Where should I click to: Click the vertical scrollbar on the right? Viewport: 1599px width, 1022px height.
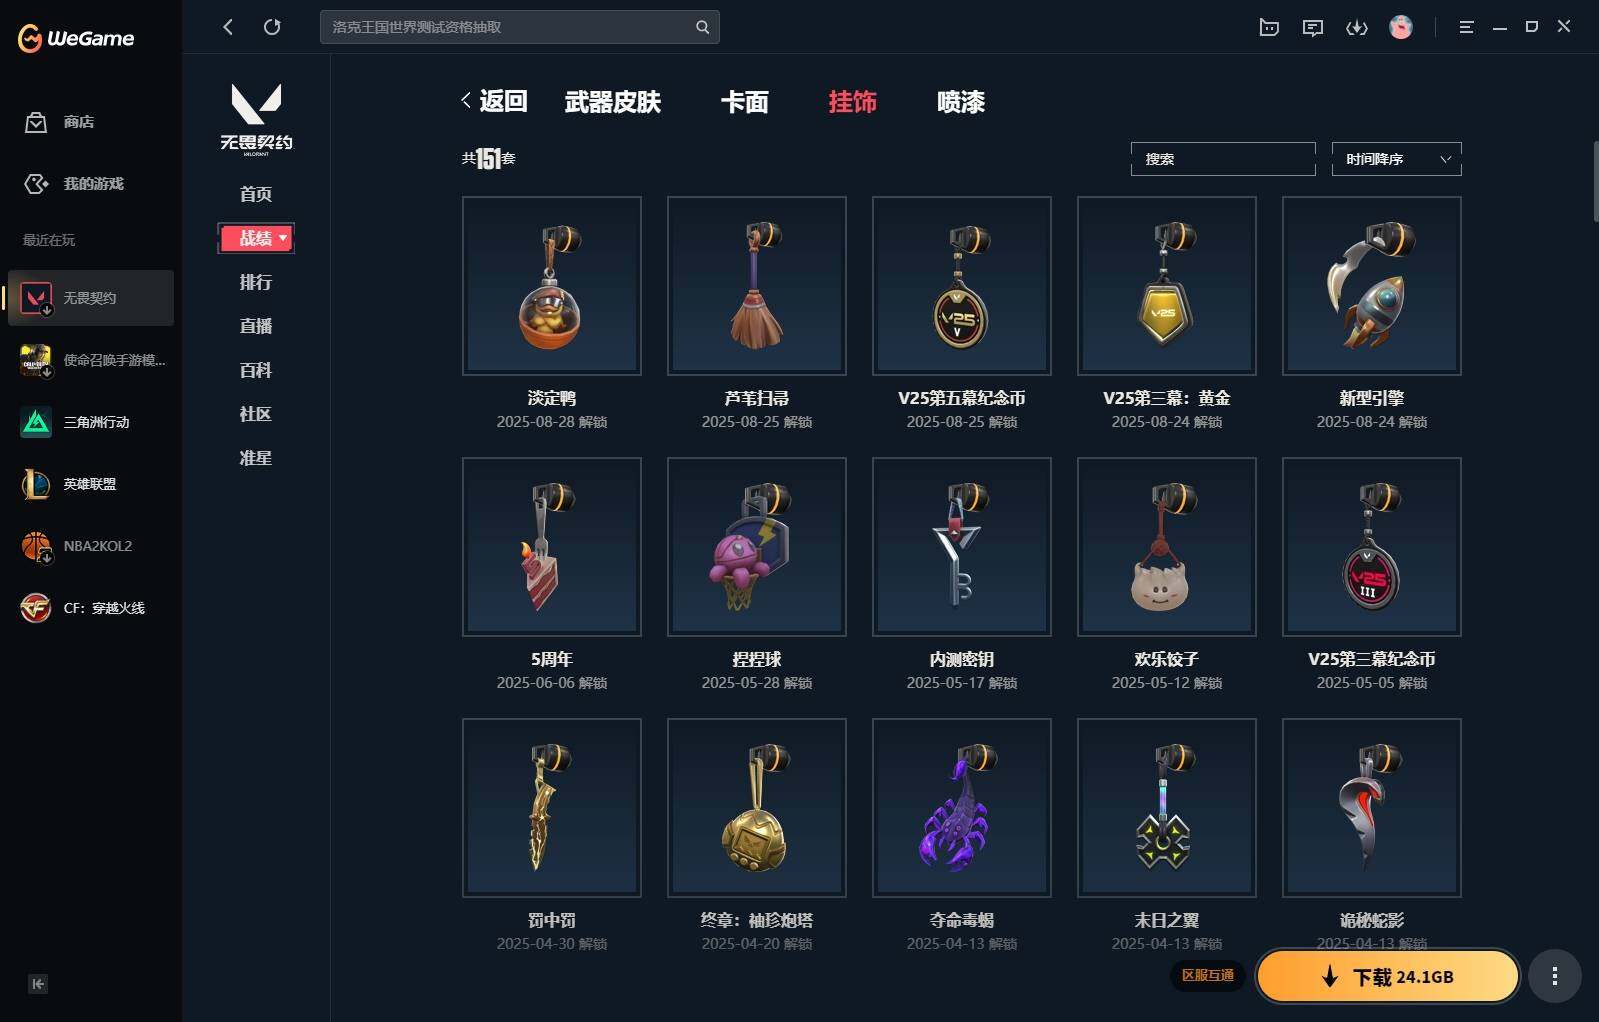click(x=1595, y=182)
